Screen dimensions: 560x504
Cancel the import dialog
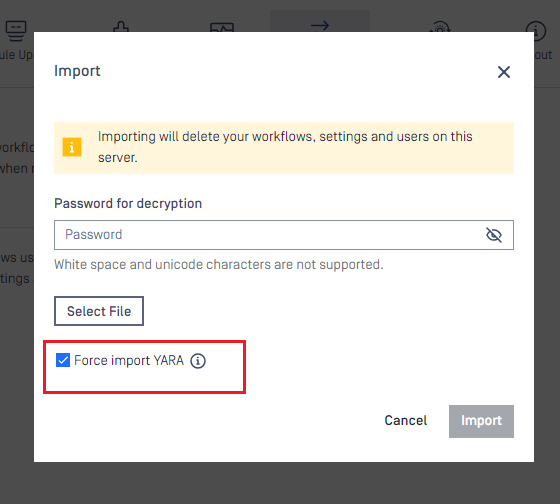[x=405, y=421]
